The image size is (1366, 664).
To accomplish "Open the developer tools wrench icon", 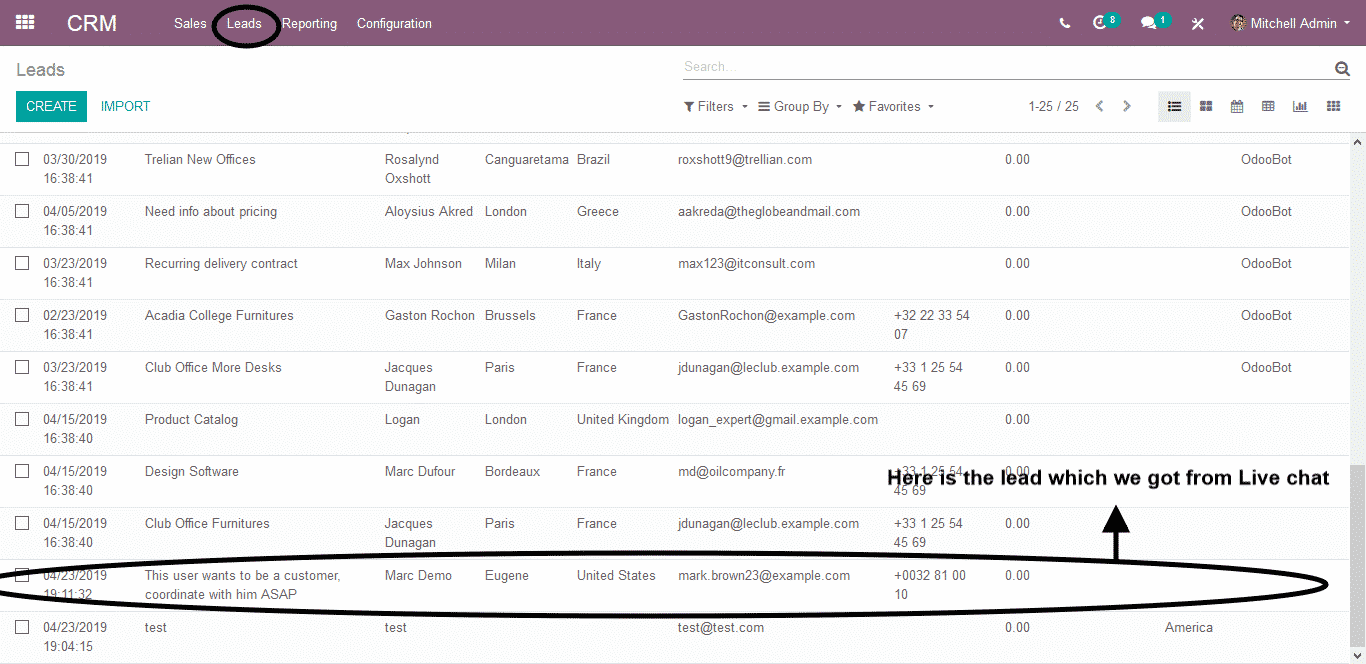I will tap(1198, 24).
